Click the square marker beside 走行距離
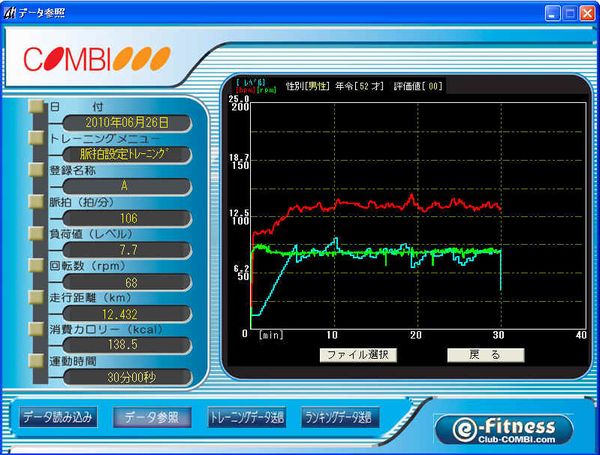 37,297
